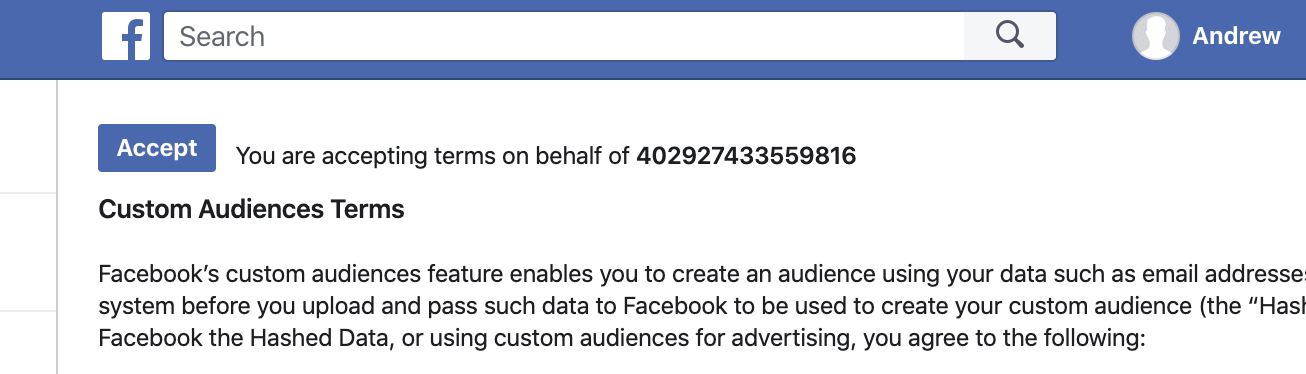Viewport: 1306px width, 374px height.
Task: Click blue header area left of Facebook logo
Action: pos(50,38)
